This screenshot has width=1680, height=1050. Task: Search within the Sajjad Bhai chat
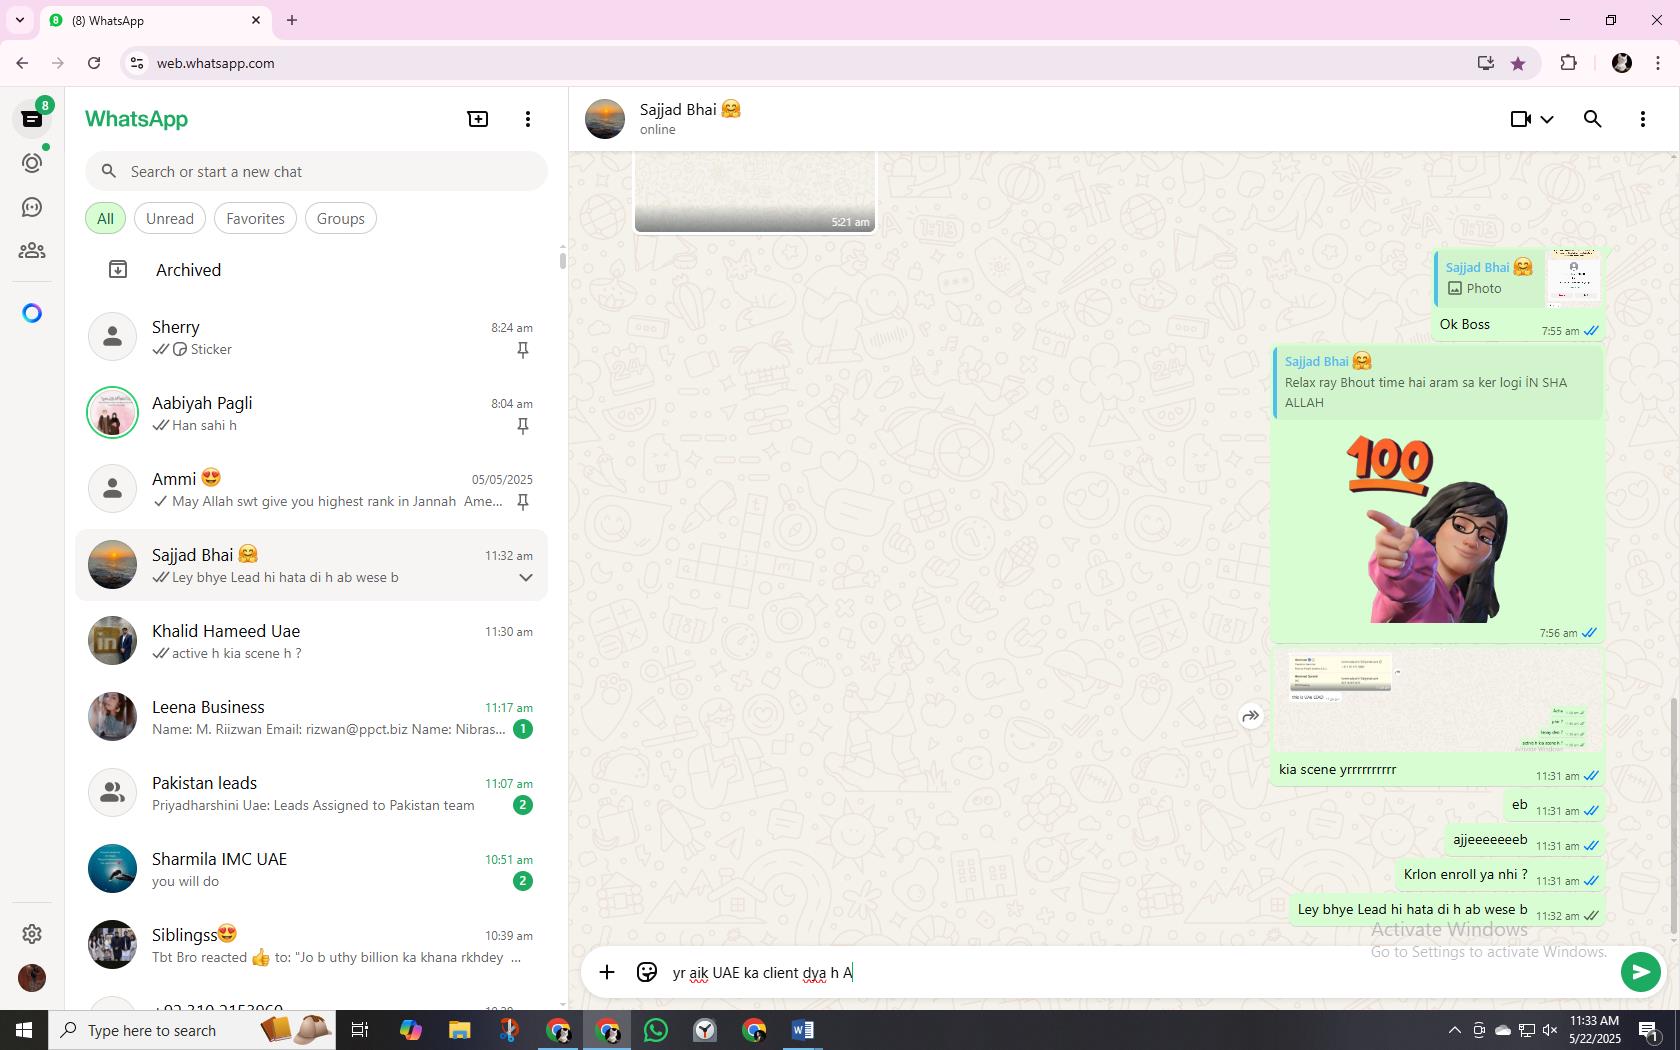(1593, 119)
